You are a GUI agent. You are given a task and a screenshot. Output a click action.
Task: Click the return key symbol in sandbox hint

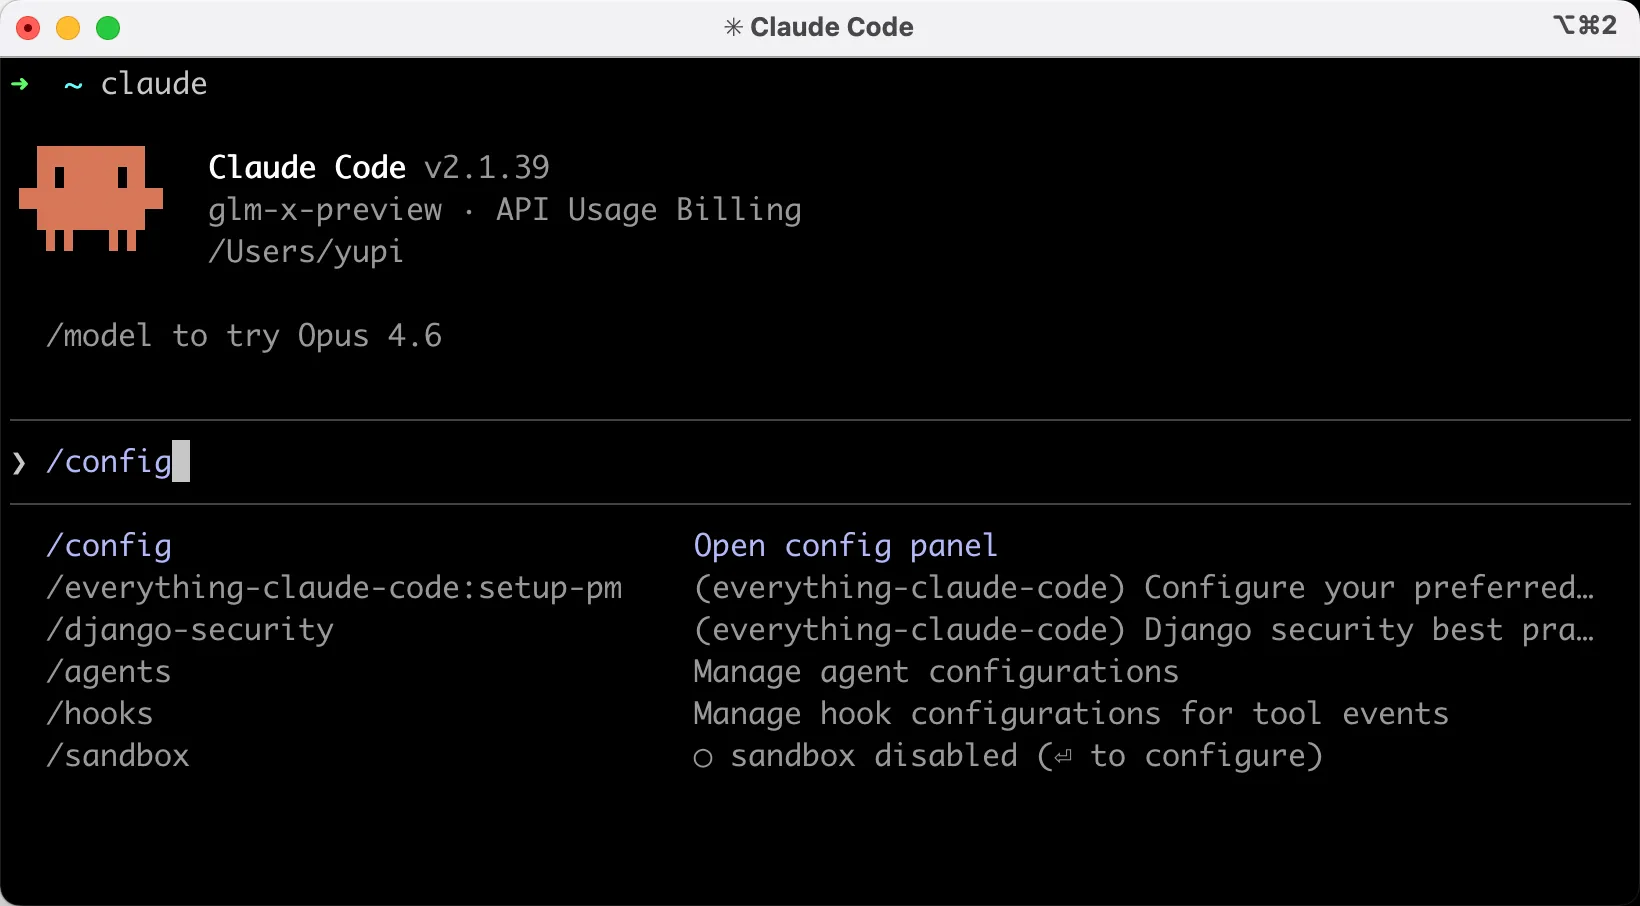pos(1063,757)
